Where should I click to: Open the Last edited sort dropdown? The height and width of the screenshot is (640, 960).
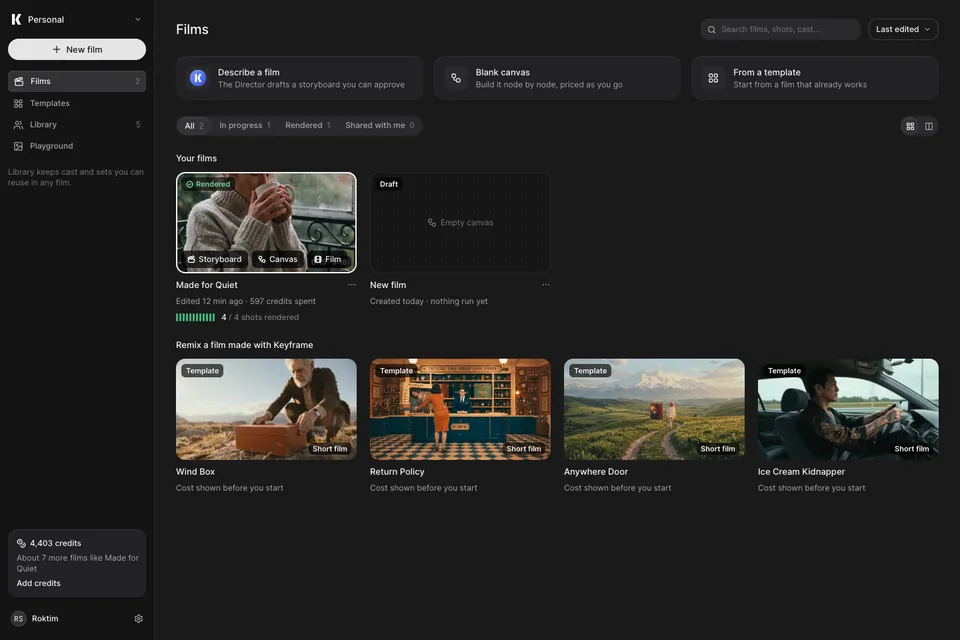[903, 29]
